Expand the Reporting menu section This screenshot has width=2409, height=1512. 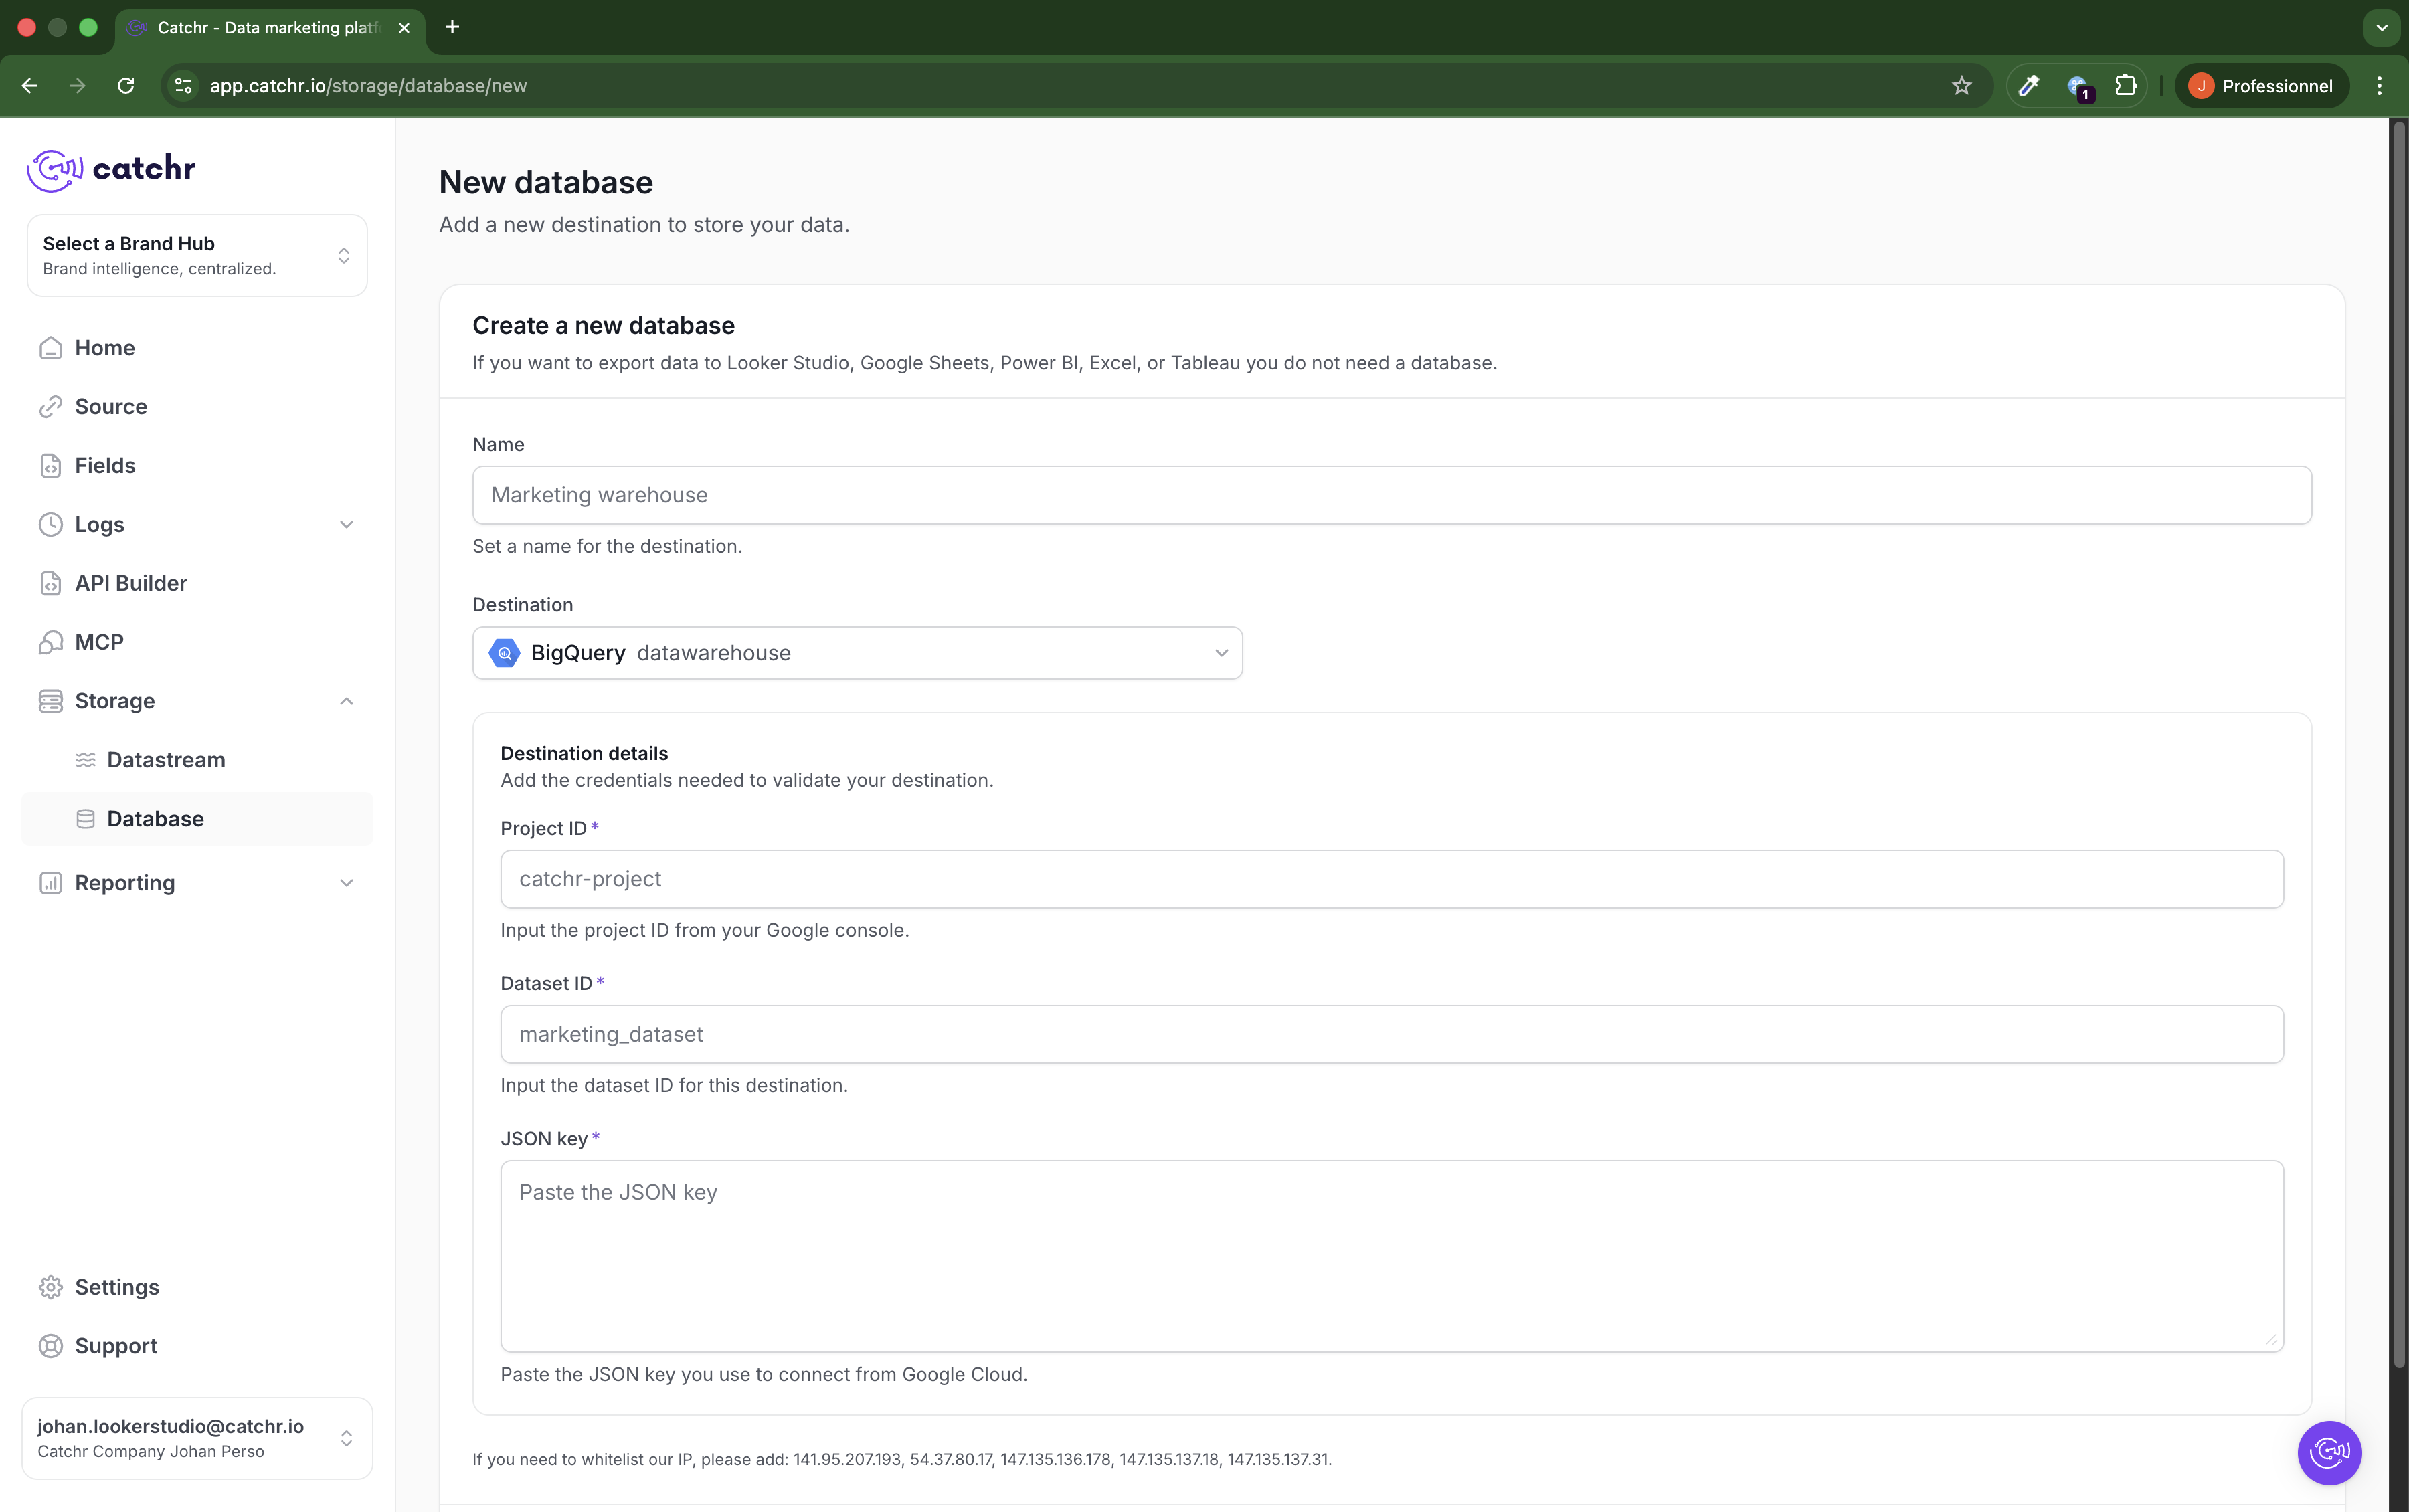point(197,883)
